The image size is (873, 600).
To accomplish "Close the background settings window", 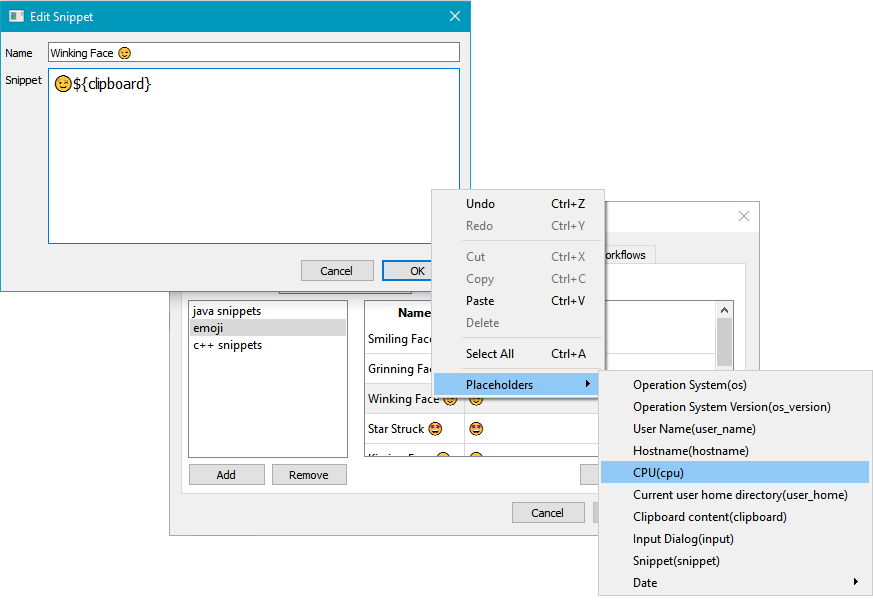I will [x=744, y=216].
